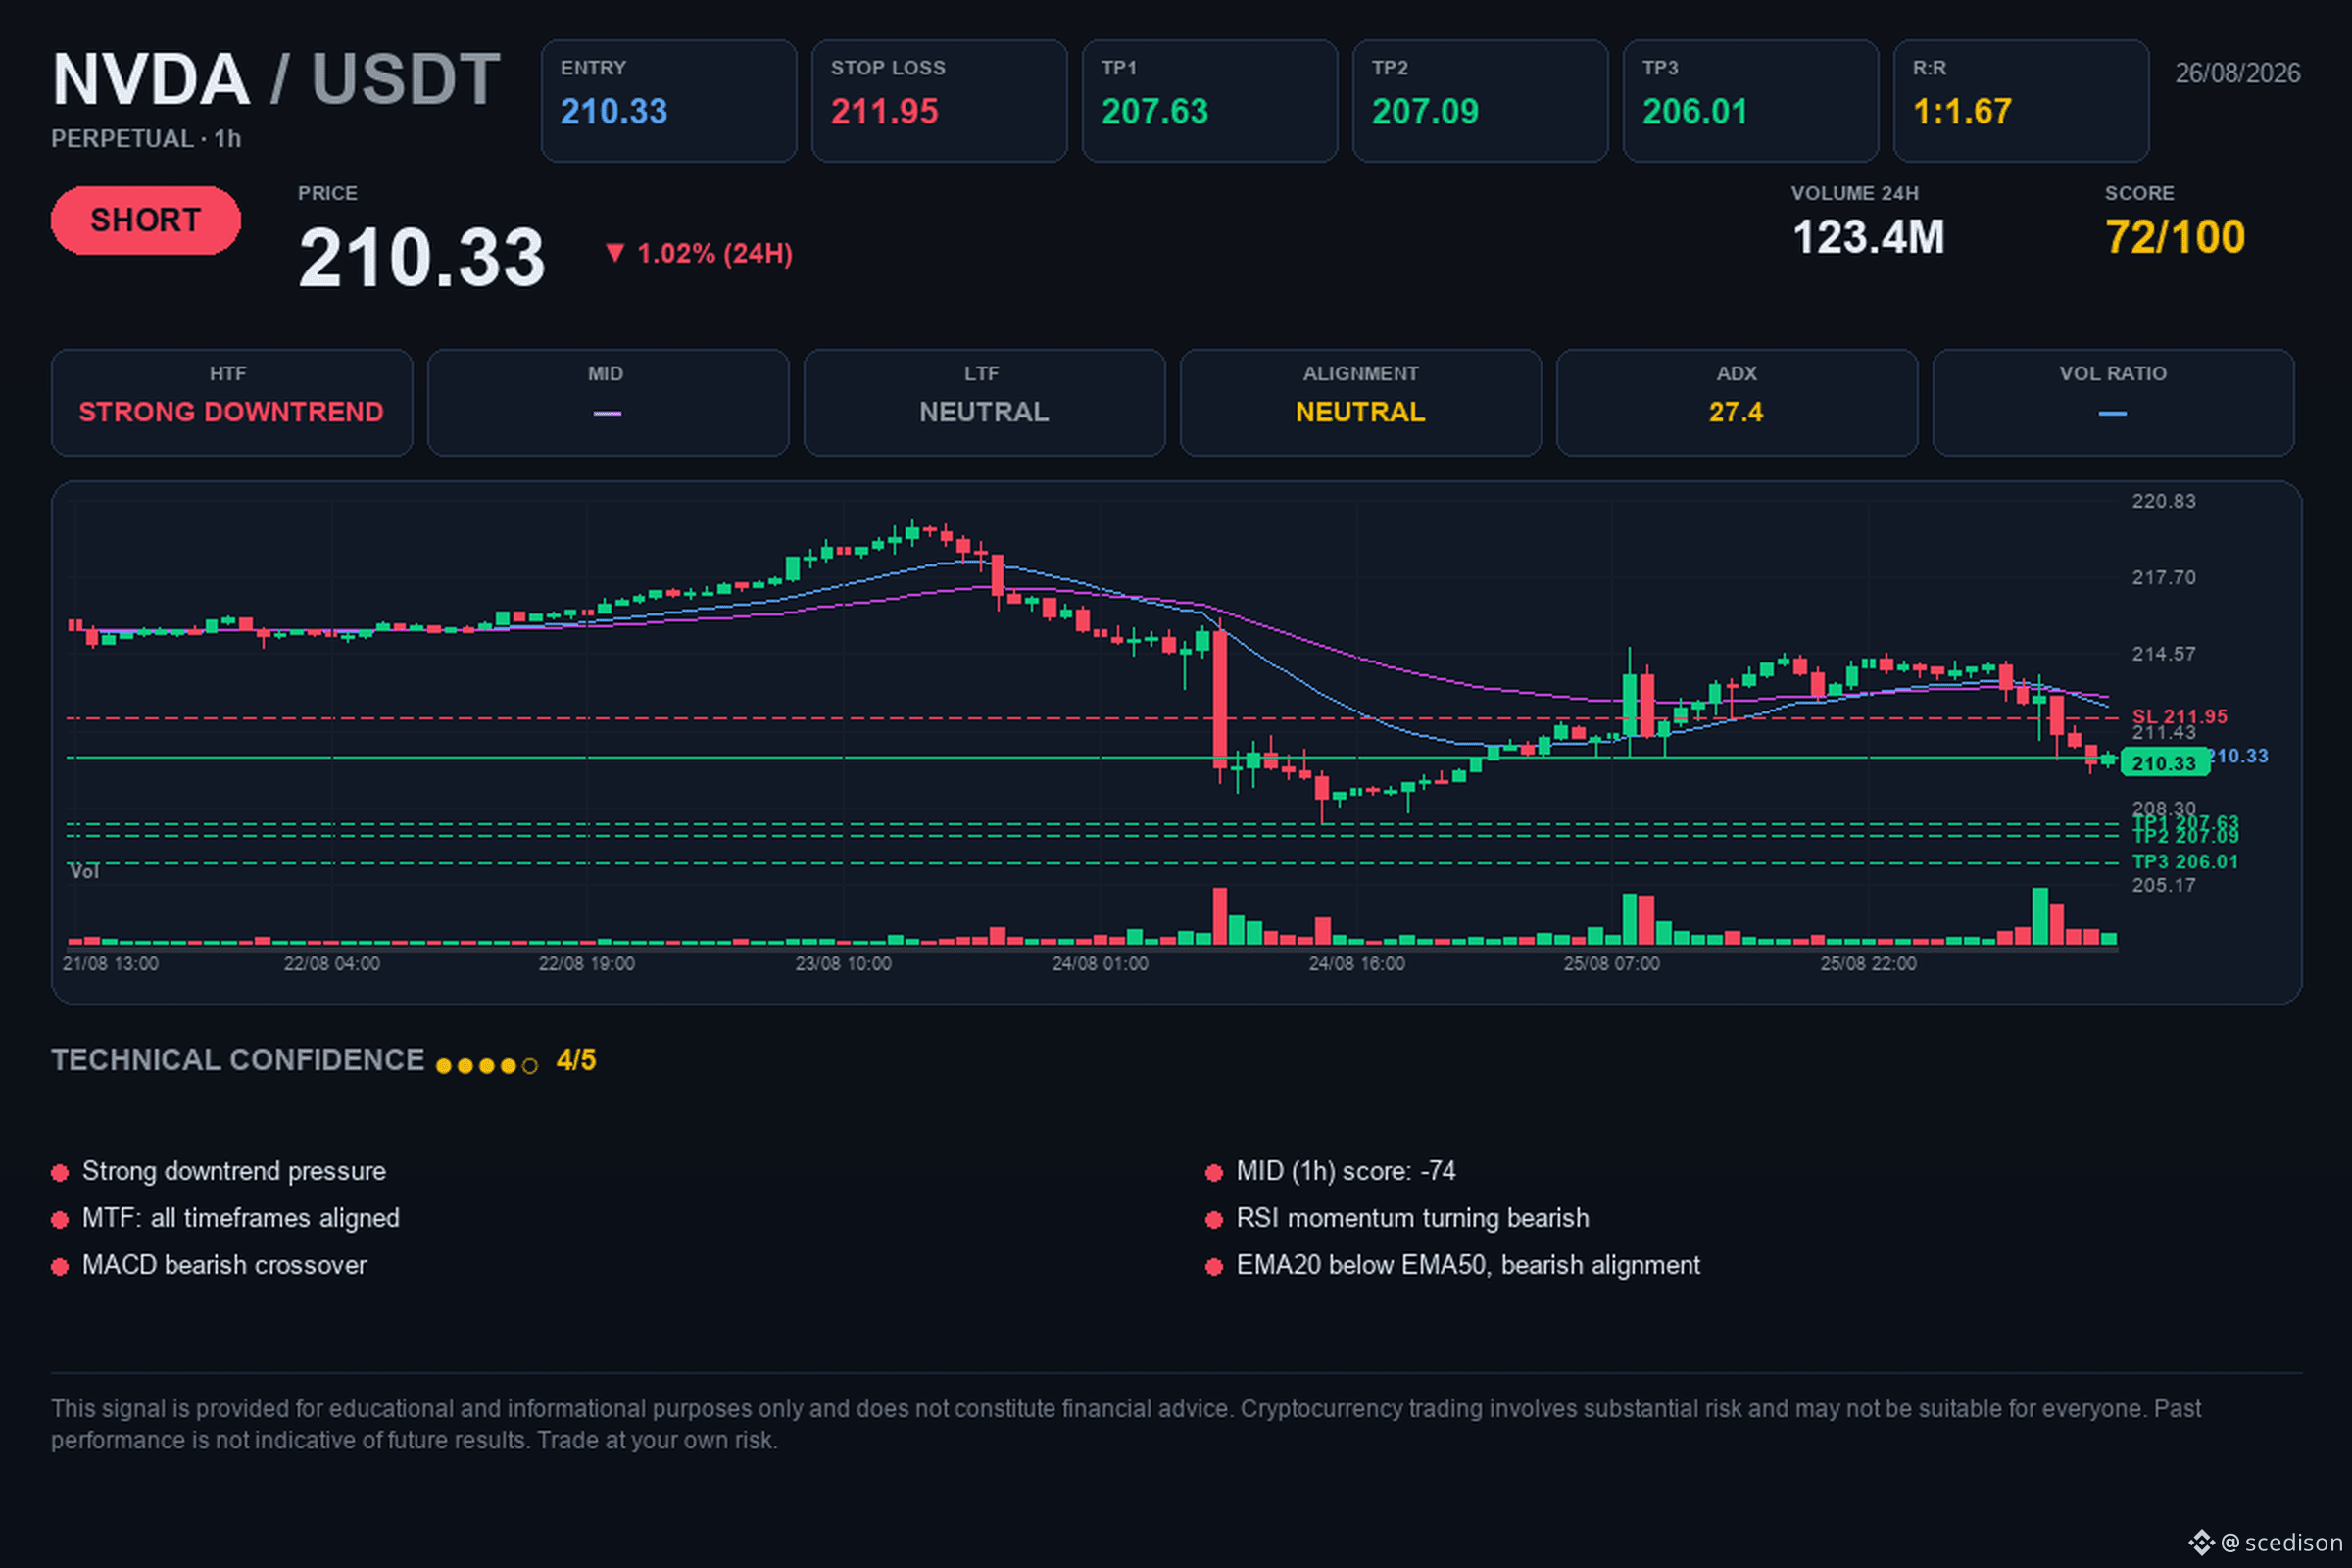
Task: Click "MTF: all timeframes aligned" bullet text
Action: 241,1219
